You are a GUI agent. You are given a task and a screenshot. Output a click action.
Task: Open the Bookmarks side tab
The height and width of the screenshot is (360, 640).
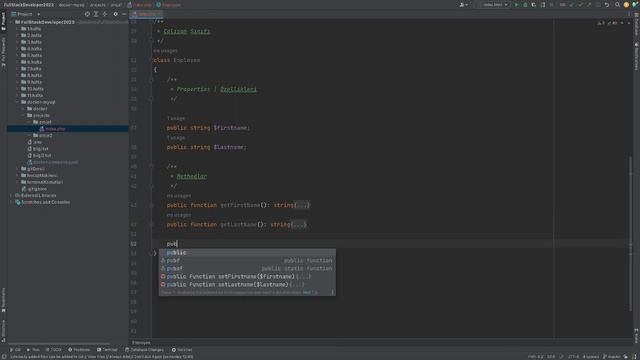click(3, 300)
